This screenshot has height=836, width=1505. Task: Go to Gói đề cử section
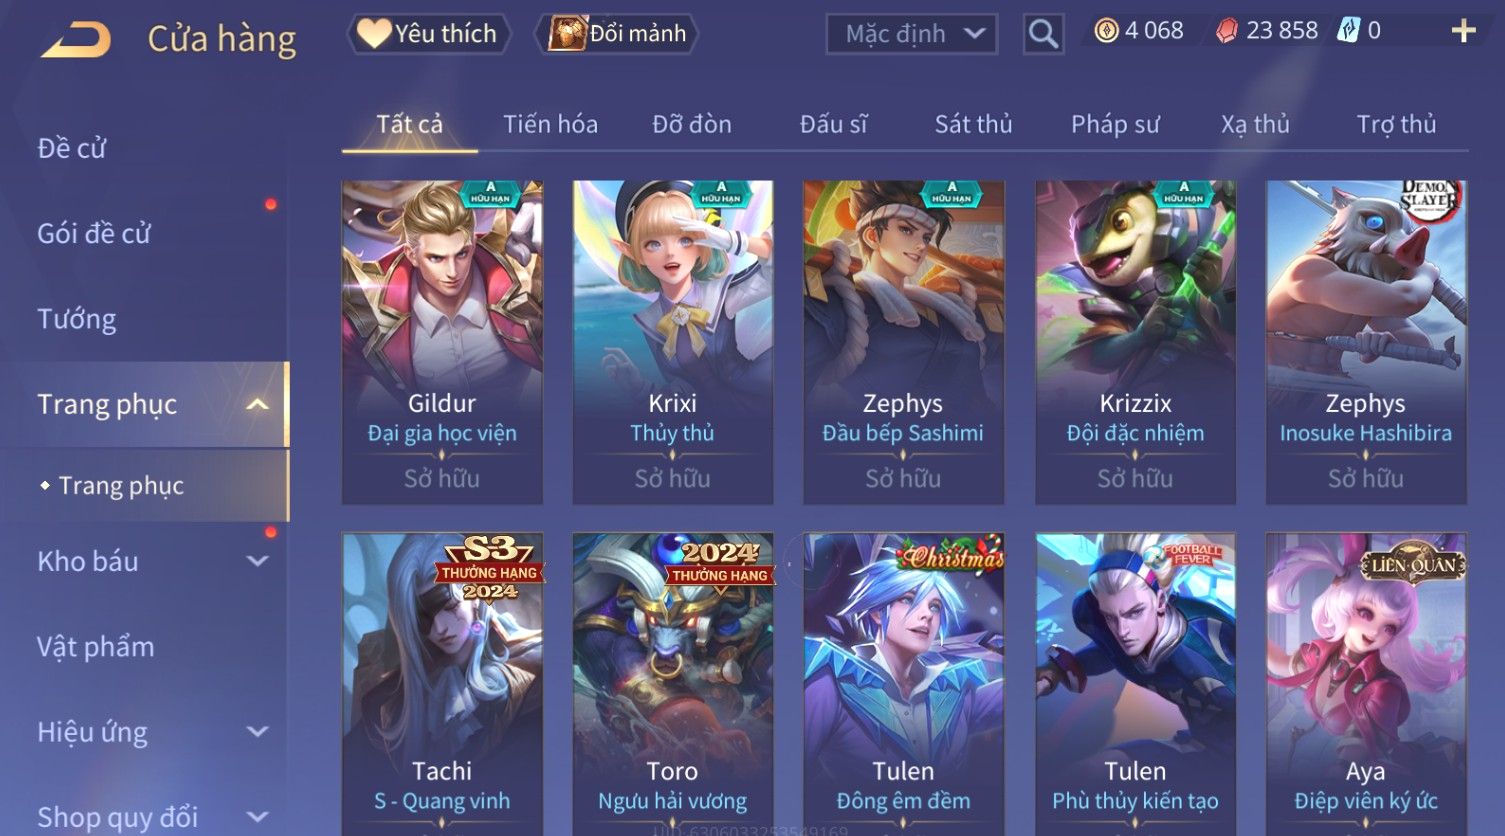93,233
